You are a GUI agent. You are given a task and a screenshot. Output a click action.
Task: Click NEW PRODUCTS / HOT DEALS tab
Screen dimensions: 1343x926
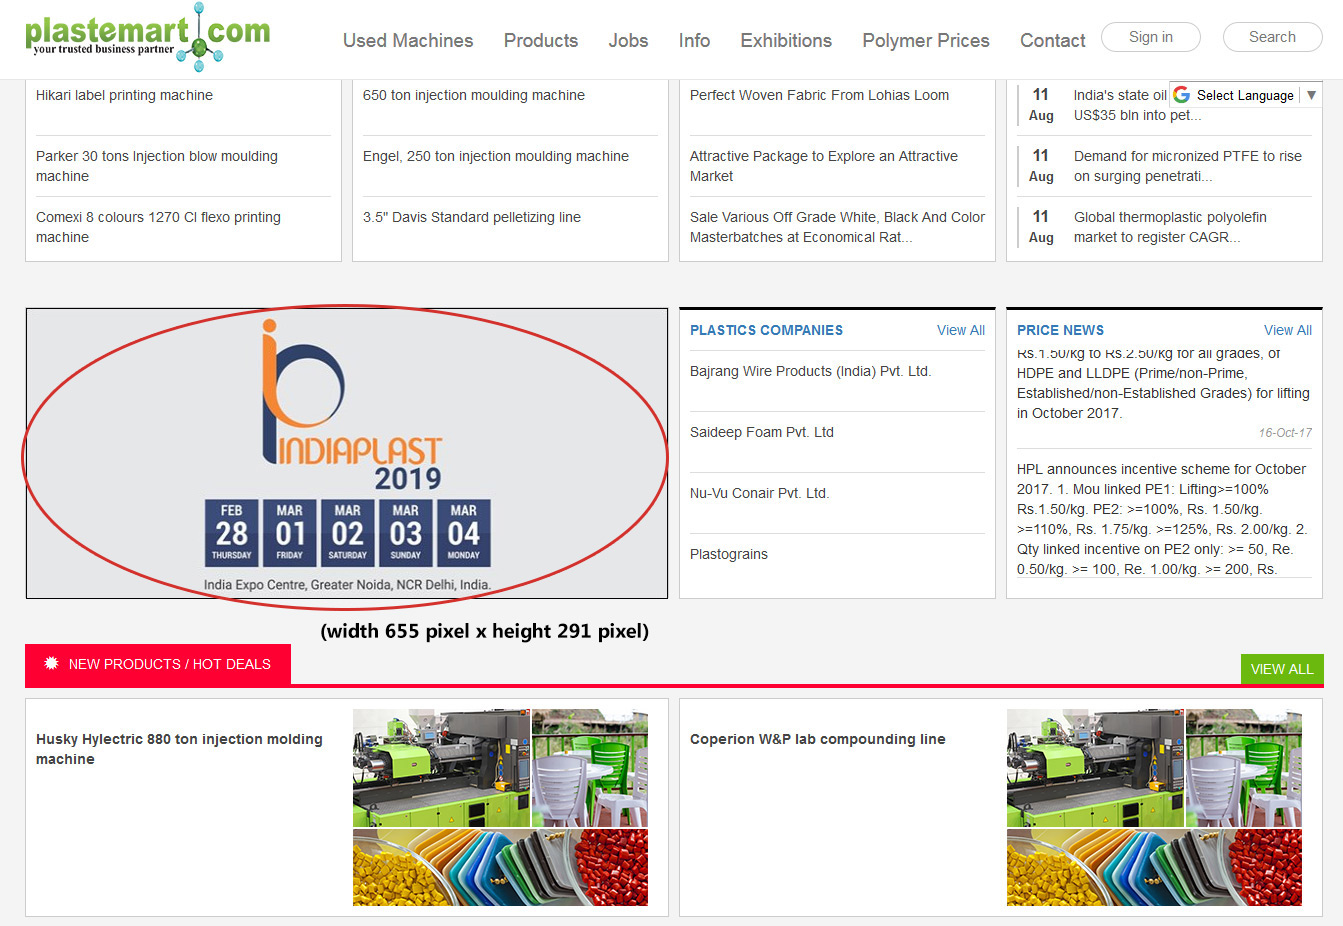point(158,664)
